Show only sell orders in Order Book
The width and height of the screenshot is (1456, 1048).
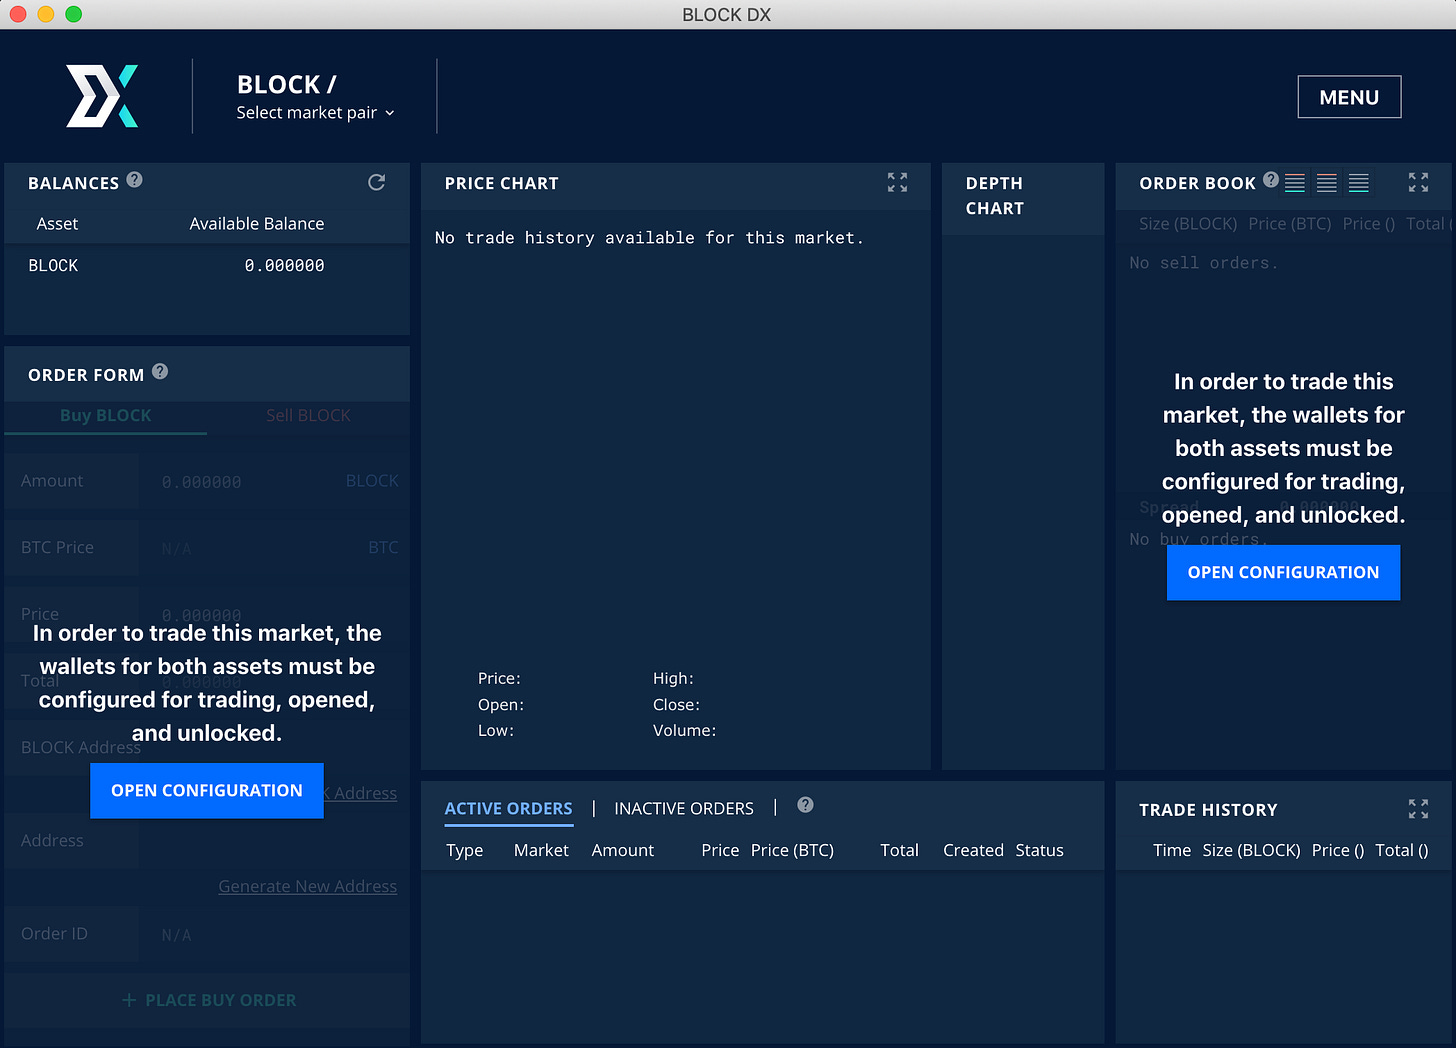click(x=1327, y=183)
